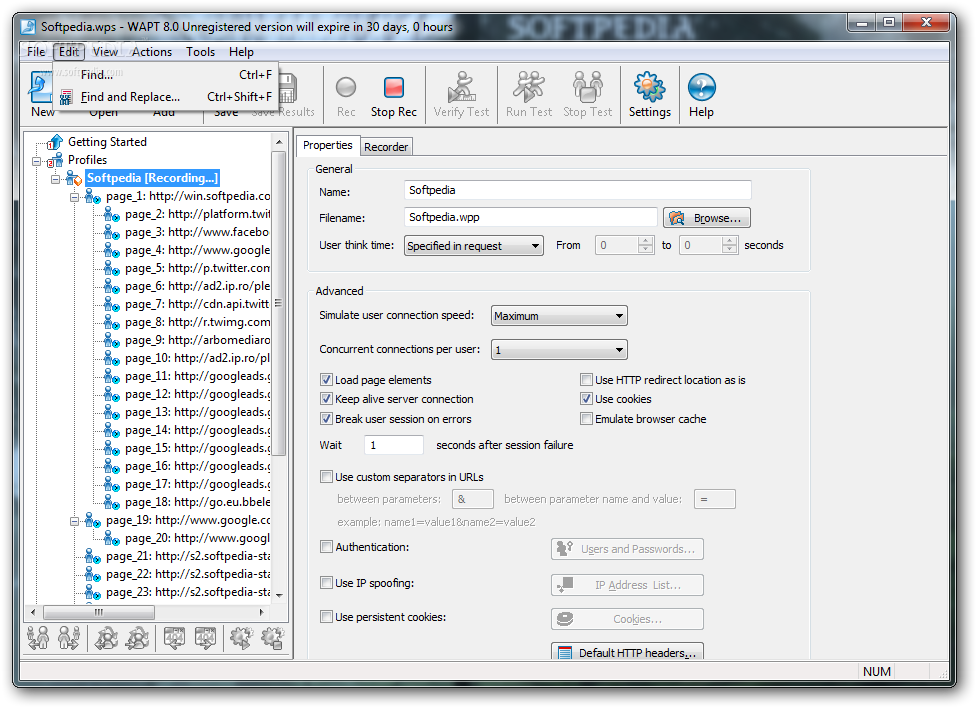This screenshot has height=708, width=977.
Task: Enable Use HTTP redirect location as is
Action: point(586,380)
